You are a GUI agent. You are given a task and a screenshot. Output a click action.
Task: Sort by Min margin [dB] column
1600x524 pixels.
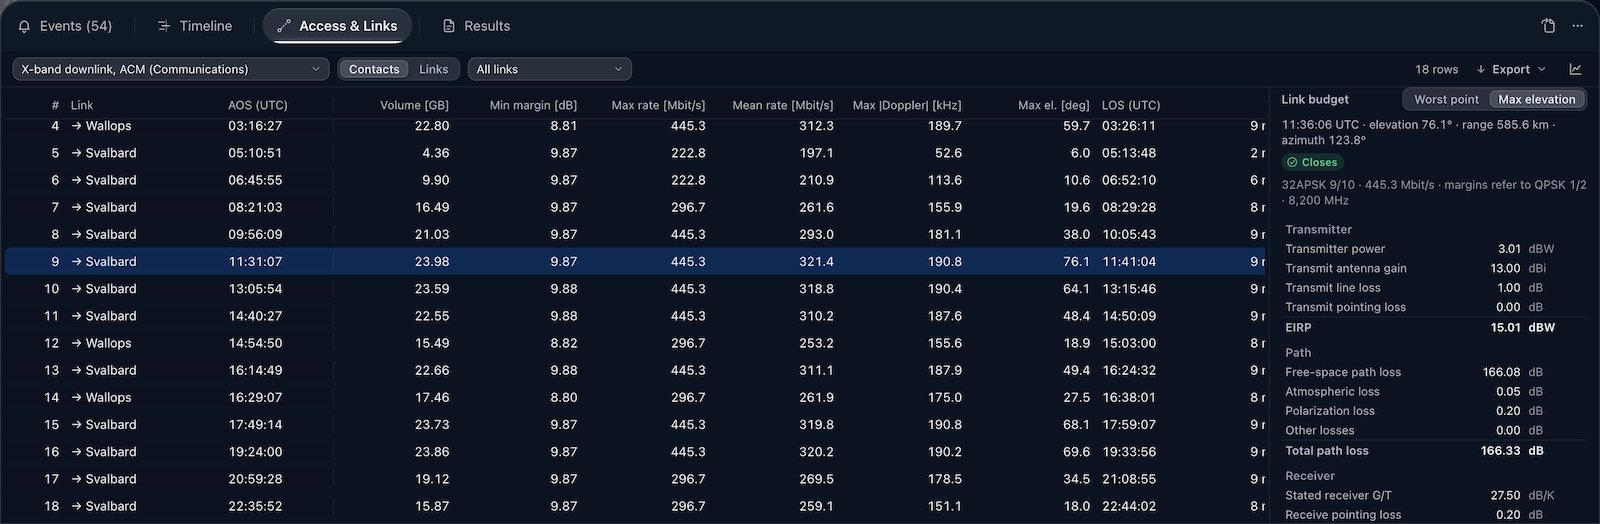click(x=533, y=105)
